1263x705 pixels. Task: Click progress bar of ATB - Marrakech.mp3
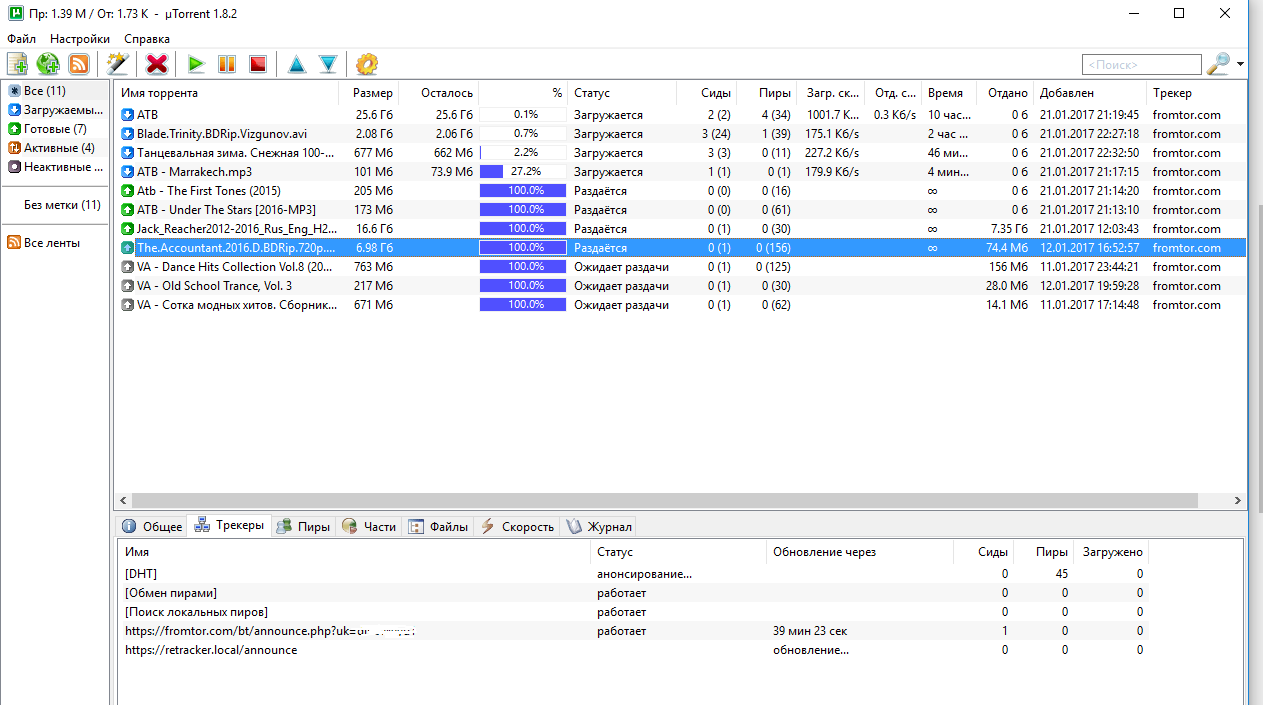point(522,172)
